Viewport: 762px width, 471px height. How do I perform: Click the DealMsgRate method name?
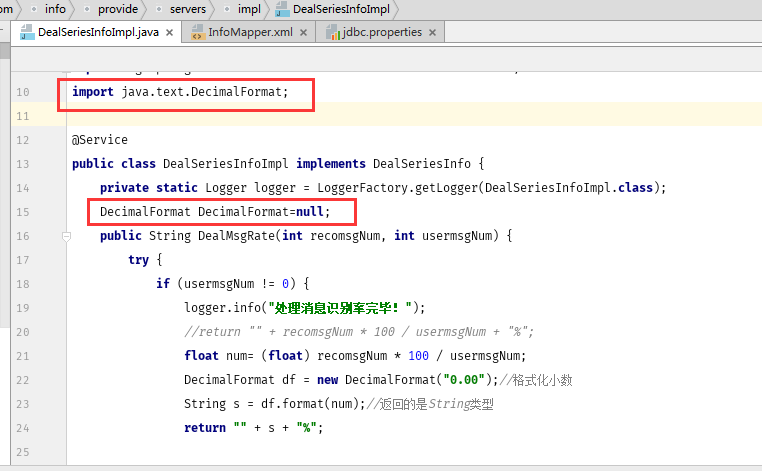coord(236,236)
